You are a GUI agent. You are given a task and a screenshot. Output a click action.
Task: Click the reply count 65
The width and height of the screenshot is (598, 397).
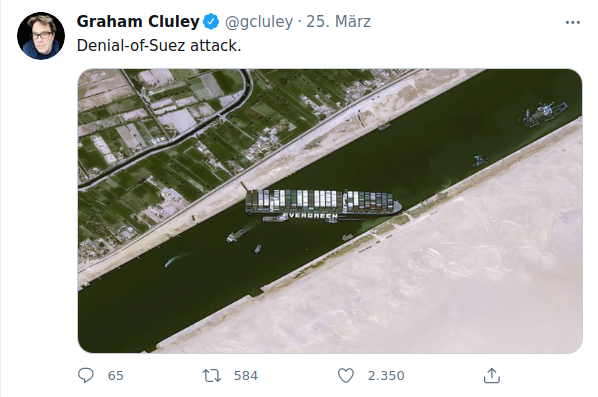click(115, 376)
